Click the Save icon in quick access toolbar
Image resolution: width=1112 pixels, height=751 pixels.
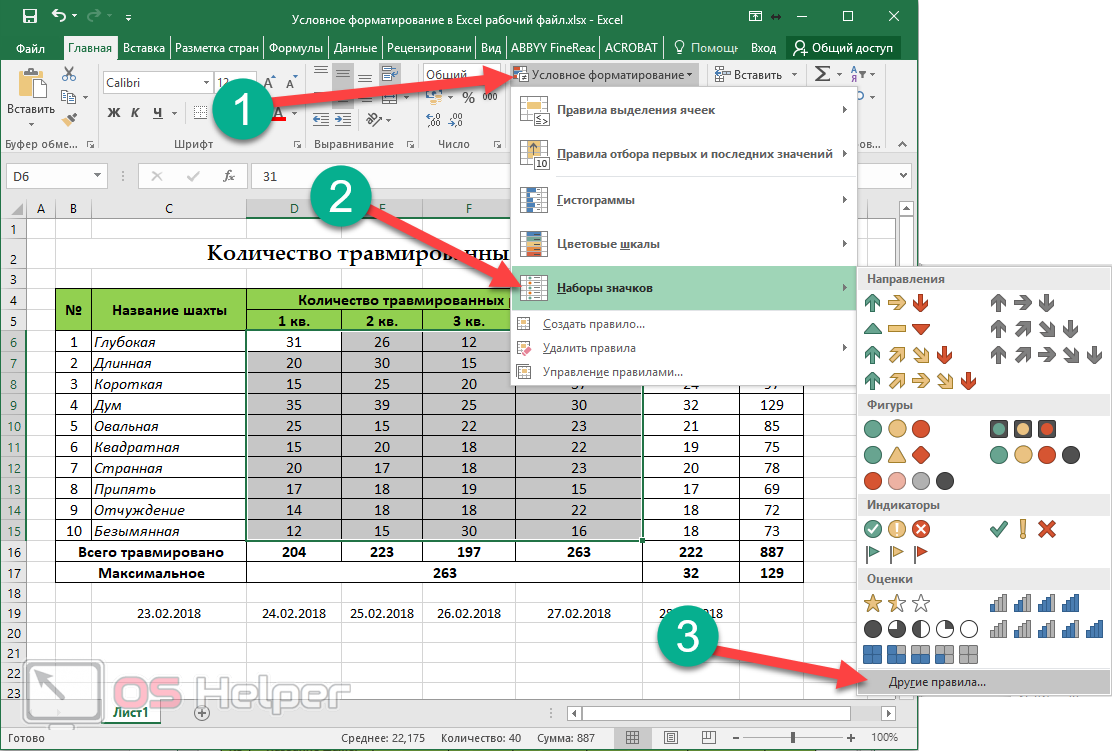29,16
